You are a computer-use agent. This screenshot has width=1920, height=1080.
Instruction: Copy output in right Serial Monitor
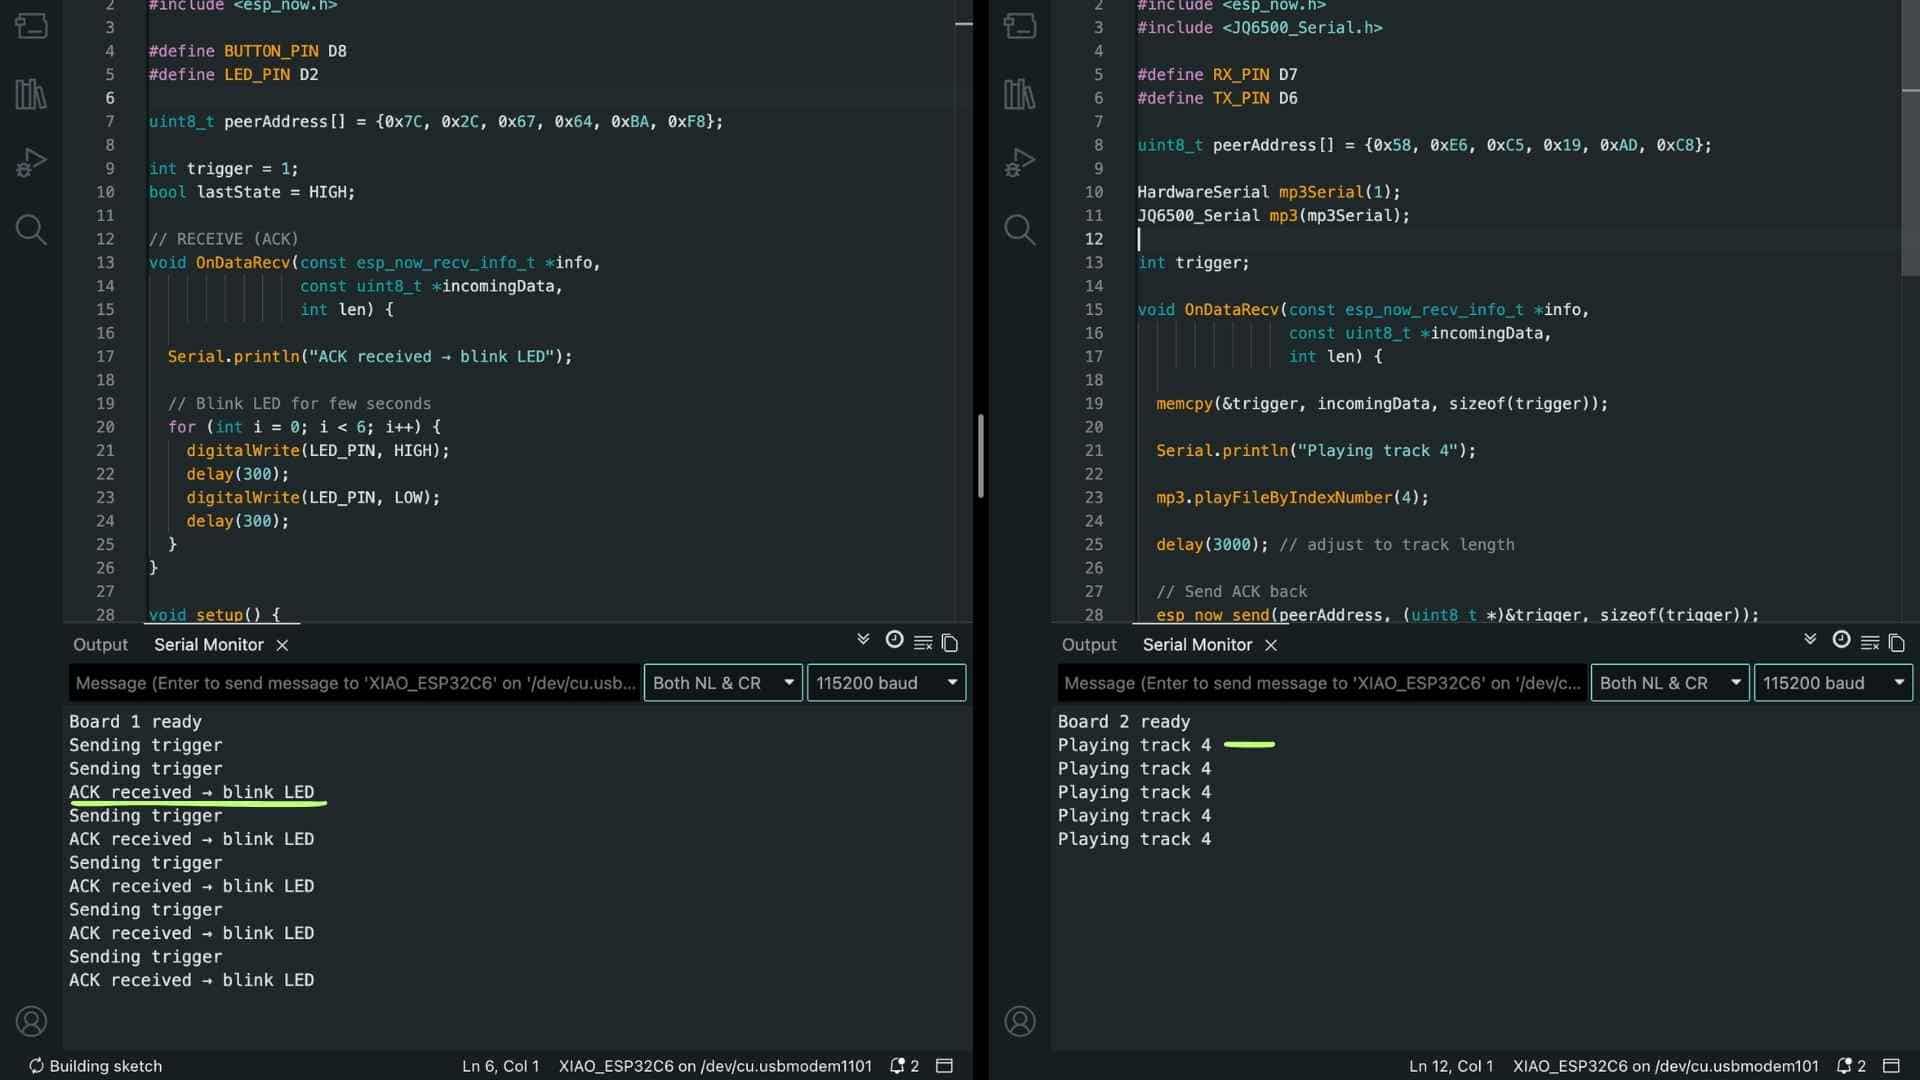point(1896,643)
